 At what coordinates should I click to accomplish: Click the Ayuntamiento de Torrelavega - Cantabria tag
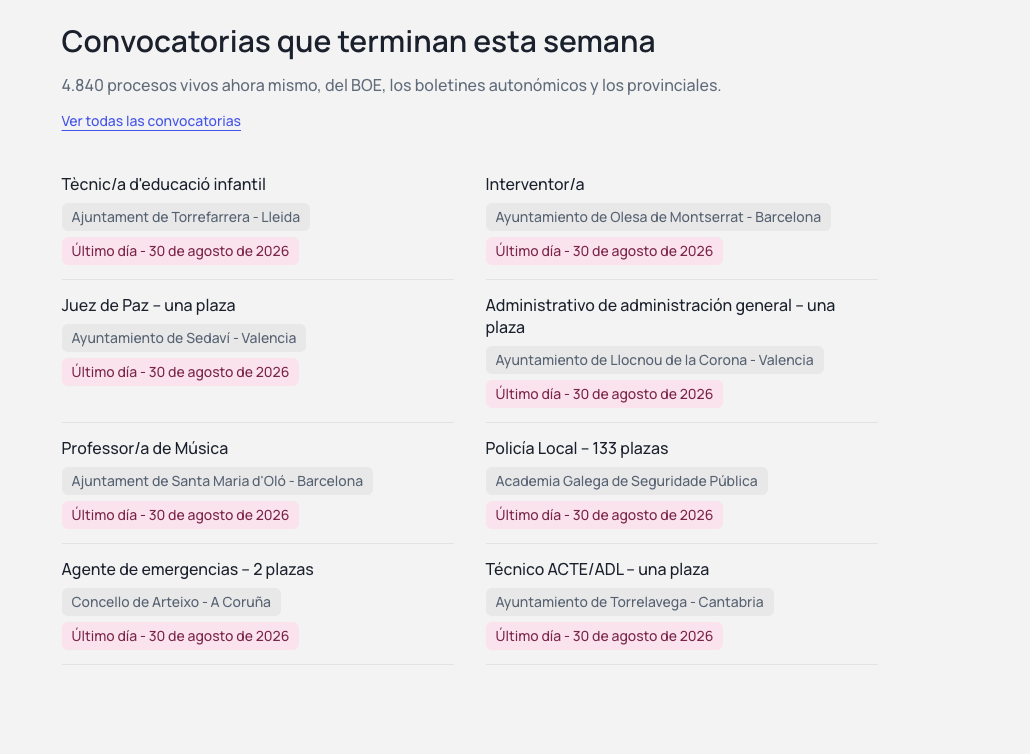[629, 602]
